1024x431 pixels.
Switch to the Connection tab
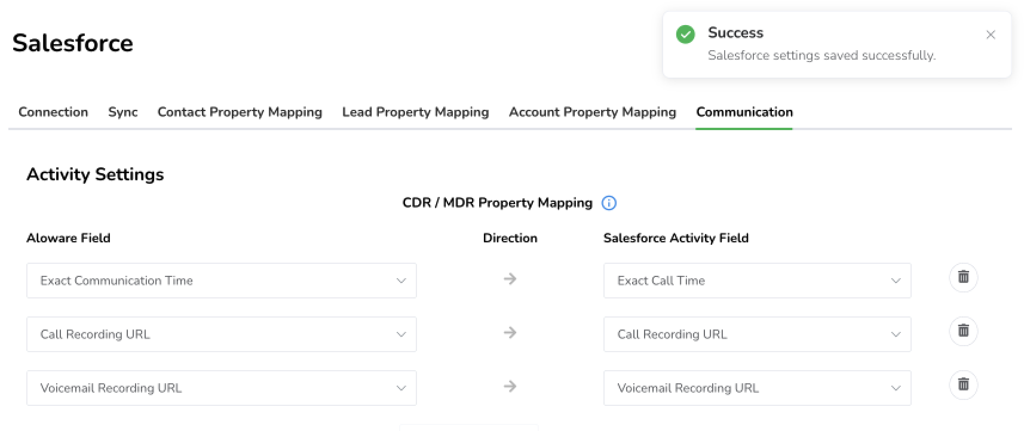point(53,112)
